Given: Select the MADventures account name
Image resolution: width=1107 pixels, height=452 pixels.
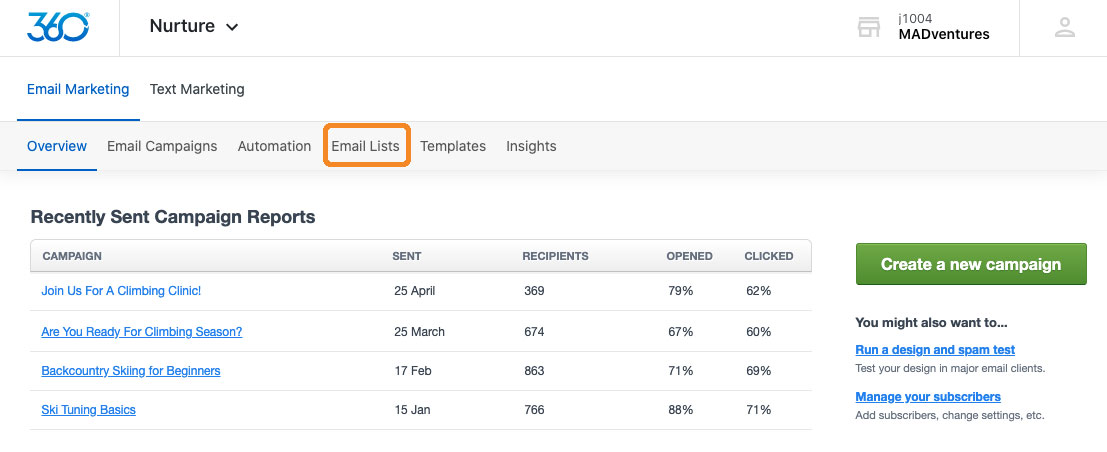Looking at the screenshot, I should click(x=944, y=34).
